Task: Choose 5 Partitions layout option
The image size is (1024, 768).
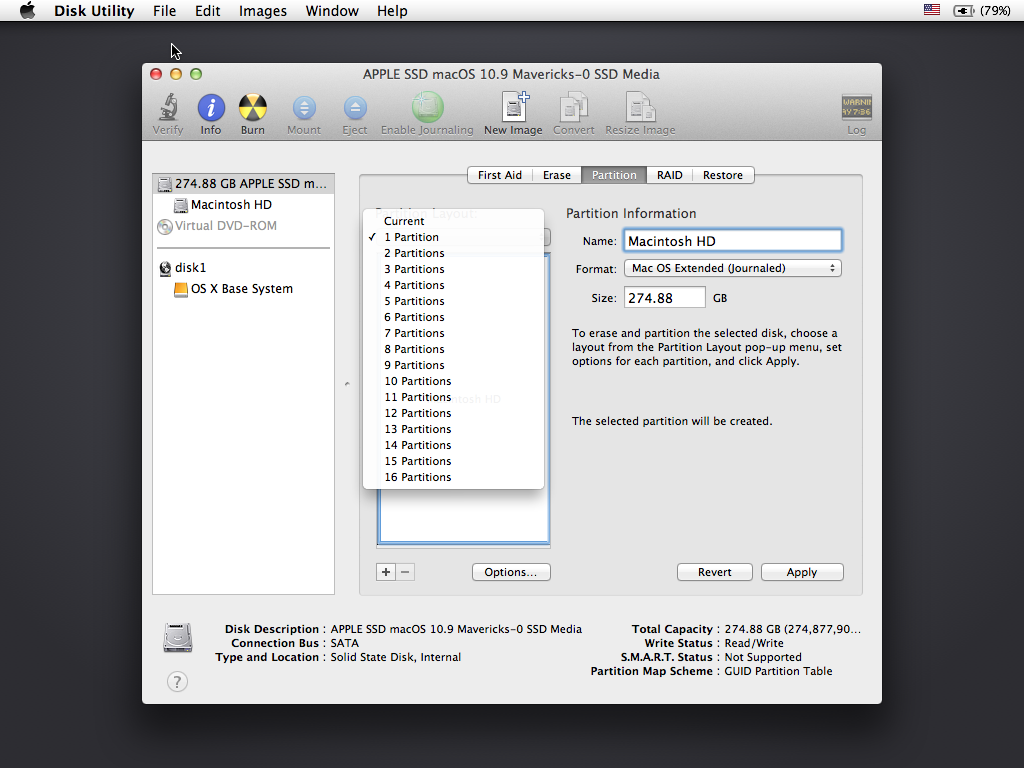Action: (453, 301)
